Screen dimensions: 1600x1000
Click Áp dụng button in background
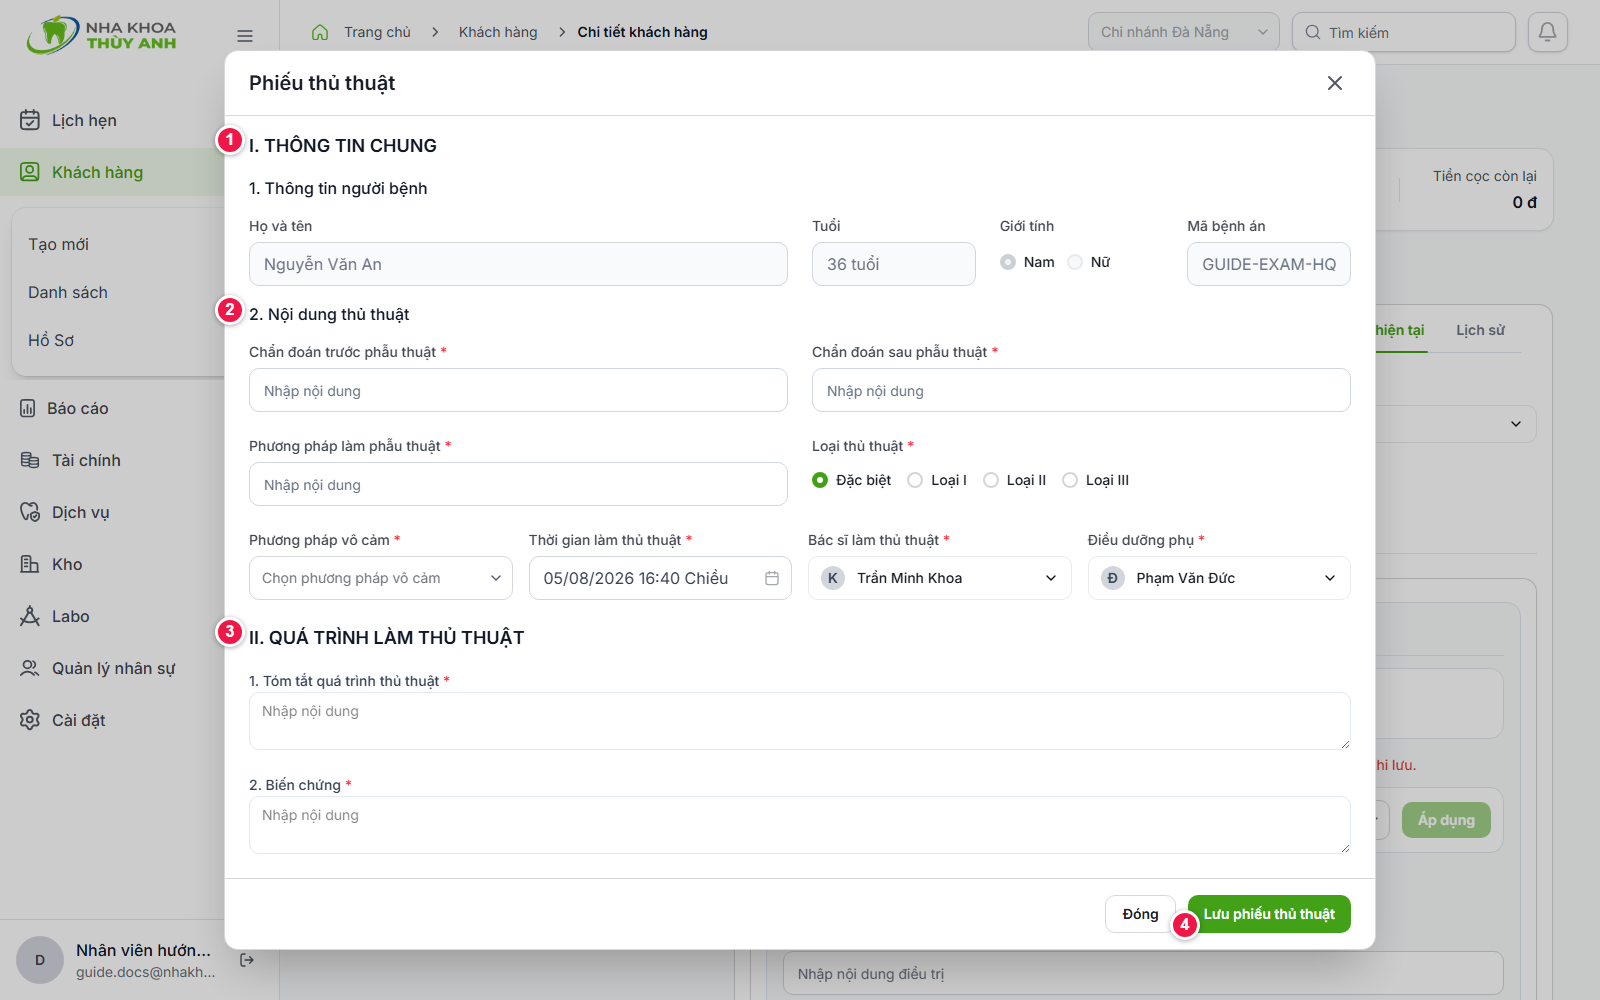pos(1446,820)
